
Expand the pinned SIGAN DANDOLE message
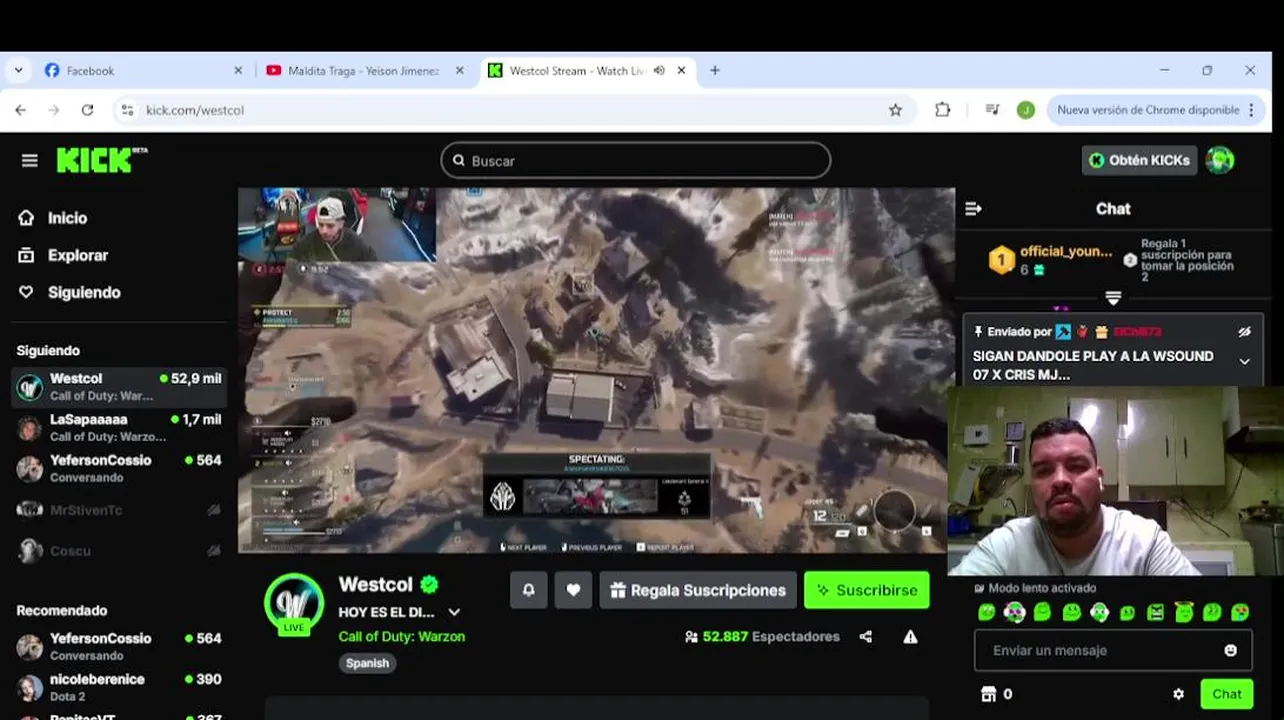pos(1244,362)
